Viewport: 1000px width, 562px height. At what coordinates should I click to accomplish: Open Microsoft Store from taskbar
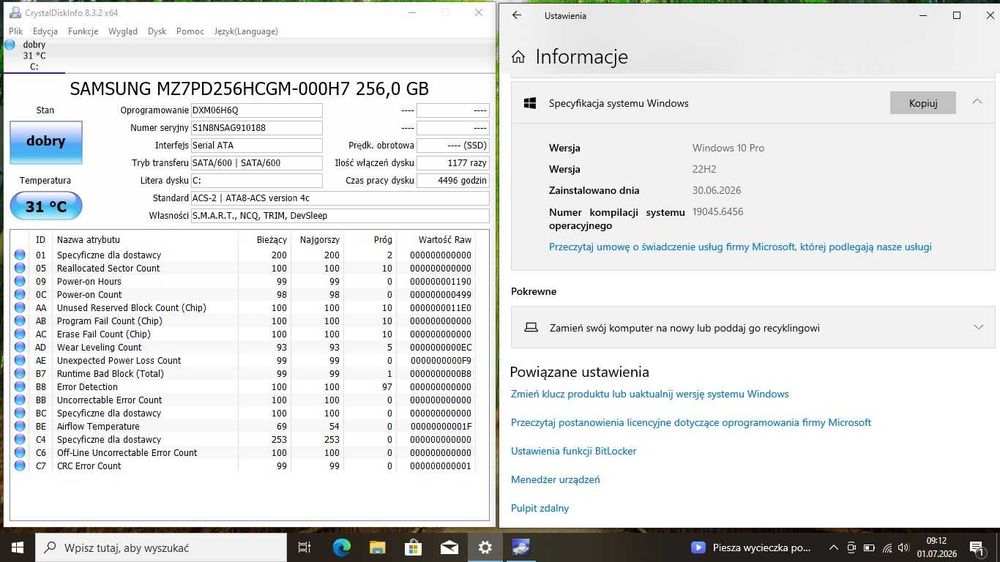click(x=413, y=547)
